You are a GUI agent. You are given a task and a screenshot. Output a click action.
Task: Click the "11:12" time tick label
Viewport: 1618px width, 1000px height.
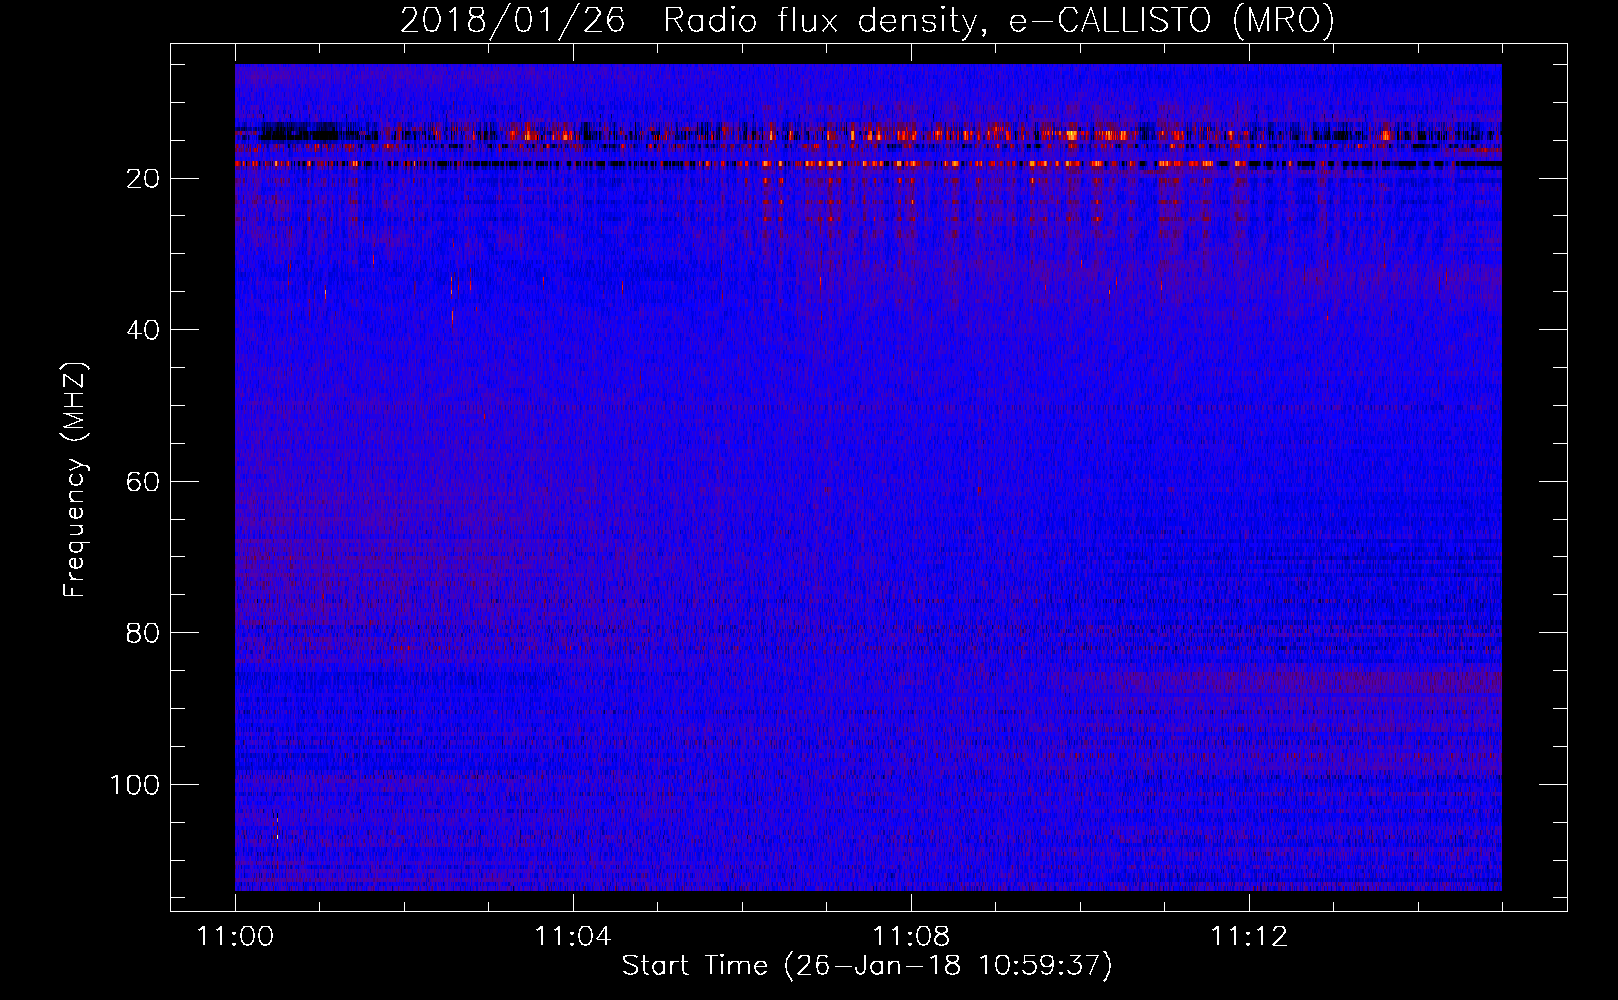click(1249, 937)
